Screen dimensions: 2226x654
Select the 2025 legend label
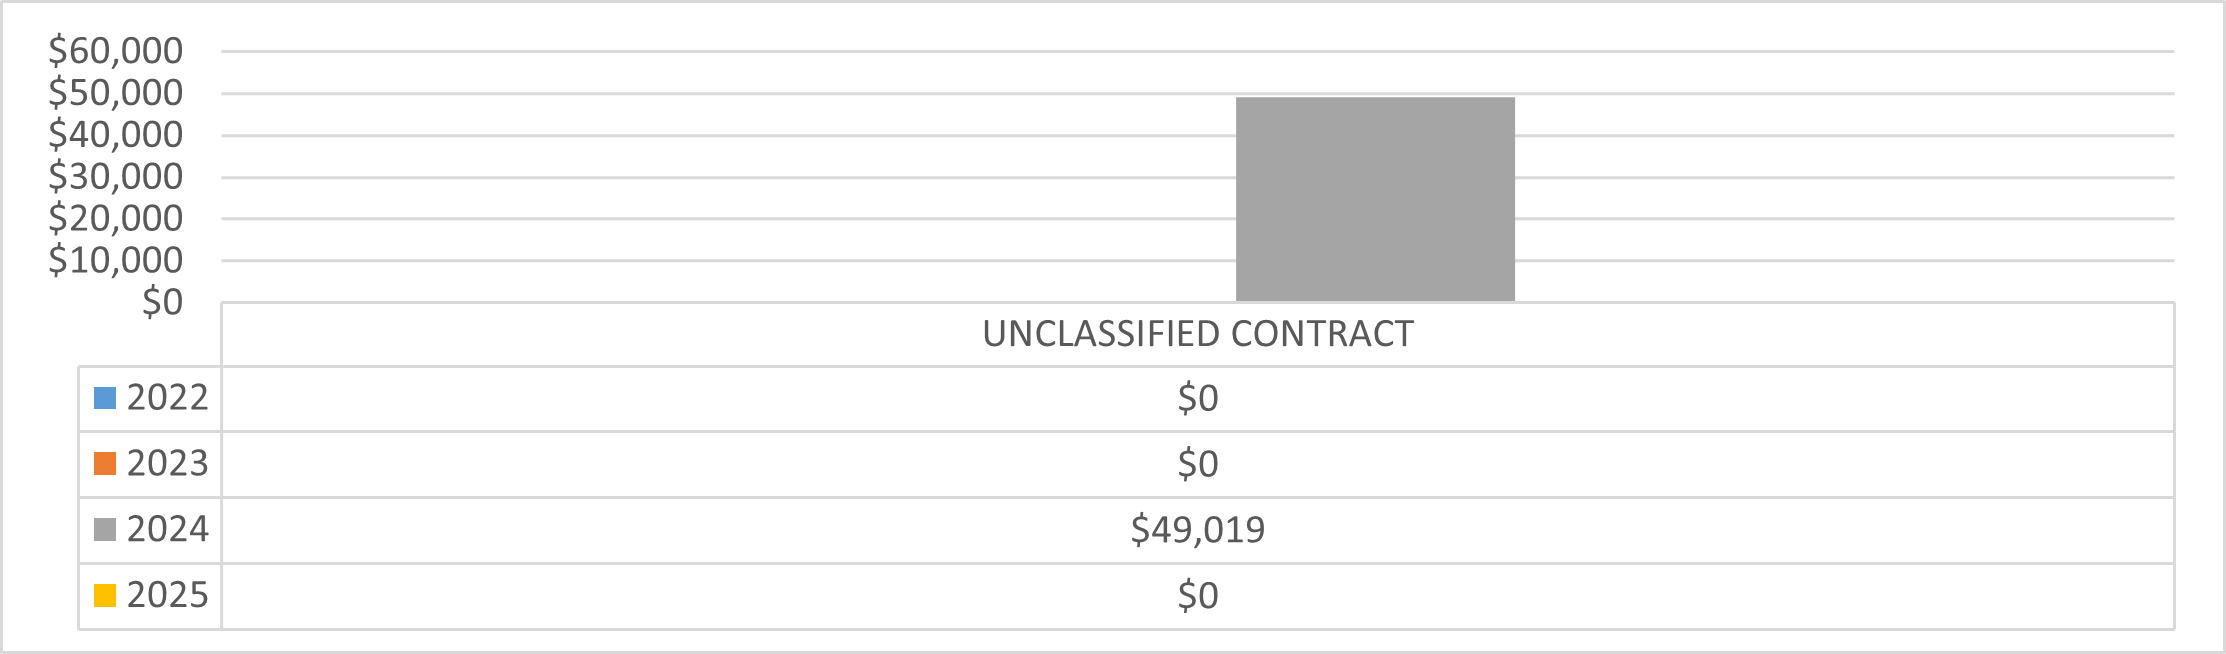point(167,596)
